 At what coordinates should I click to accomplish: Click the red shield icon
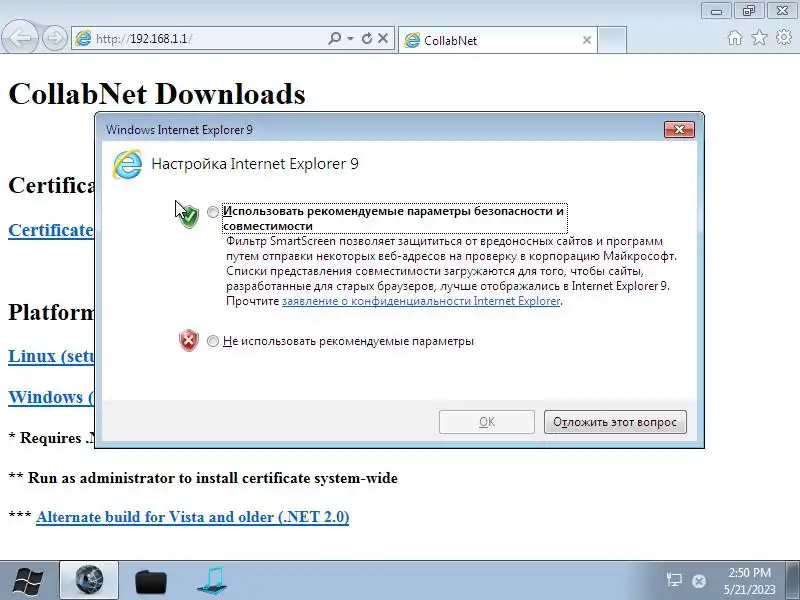[189, 340]
